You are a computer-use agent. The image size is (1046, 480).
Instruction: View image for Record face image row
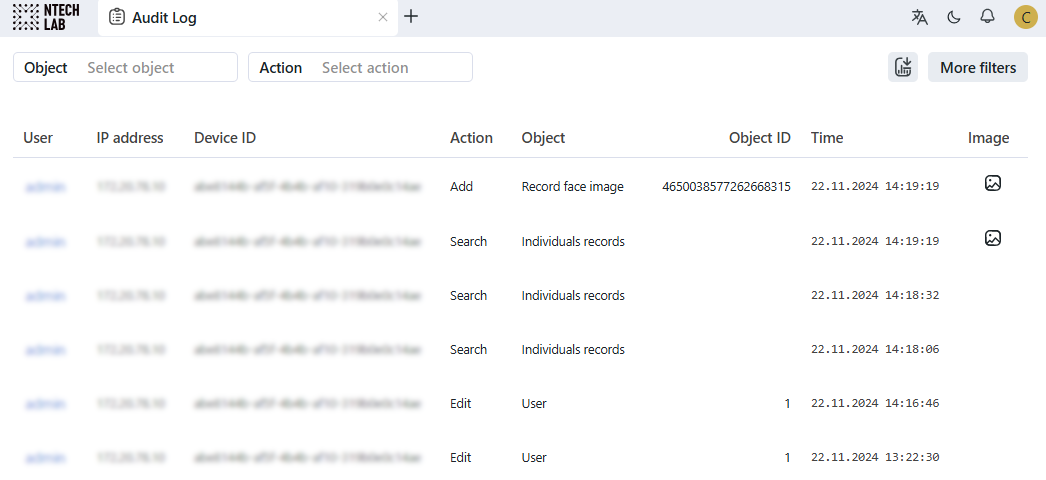coord(992,184)
